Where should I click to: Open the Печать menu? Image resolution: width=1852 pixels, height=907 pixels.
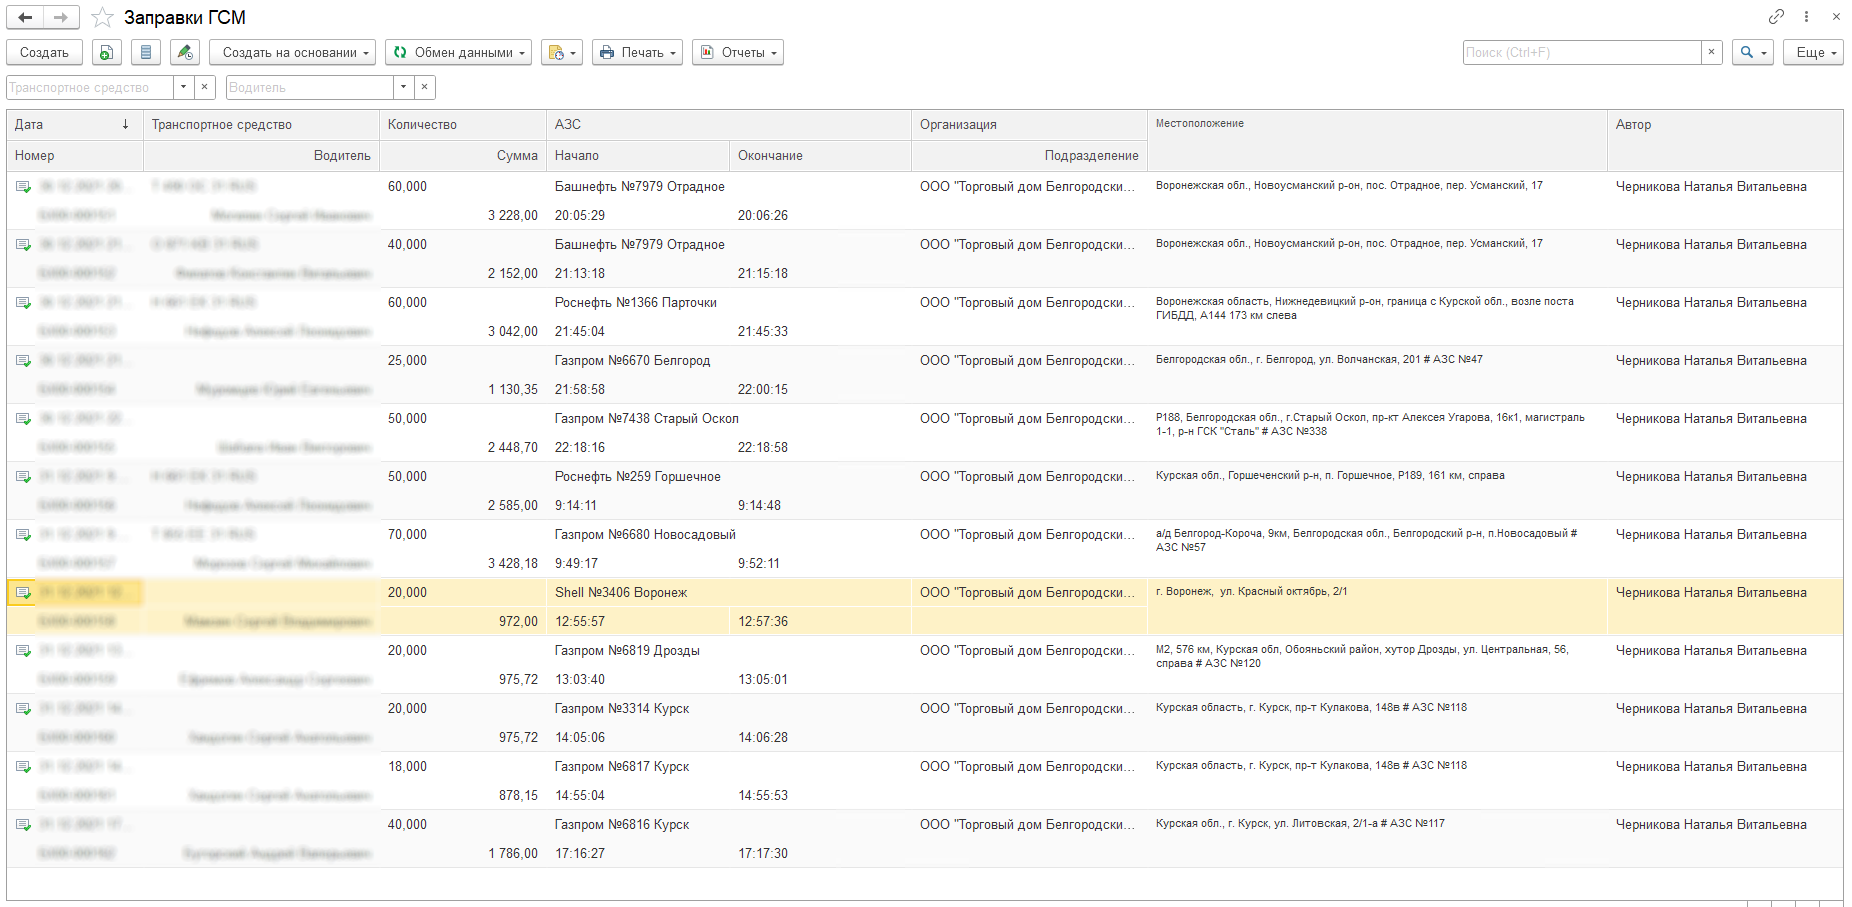coord(637,52)
